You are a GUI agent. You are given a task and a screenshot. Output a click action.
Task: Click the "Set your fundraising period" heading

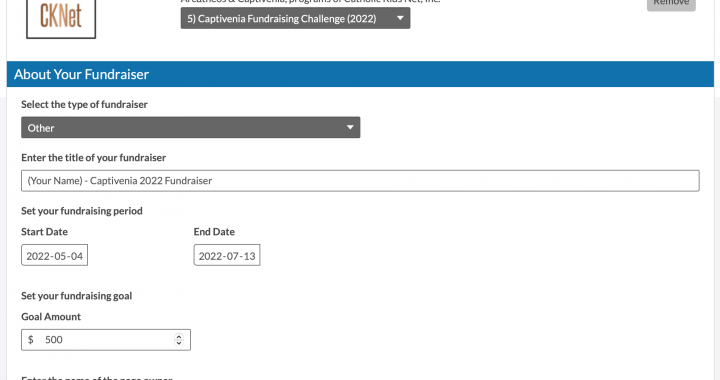(x=82, y=211)
